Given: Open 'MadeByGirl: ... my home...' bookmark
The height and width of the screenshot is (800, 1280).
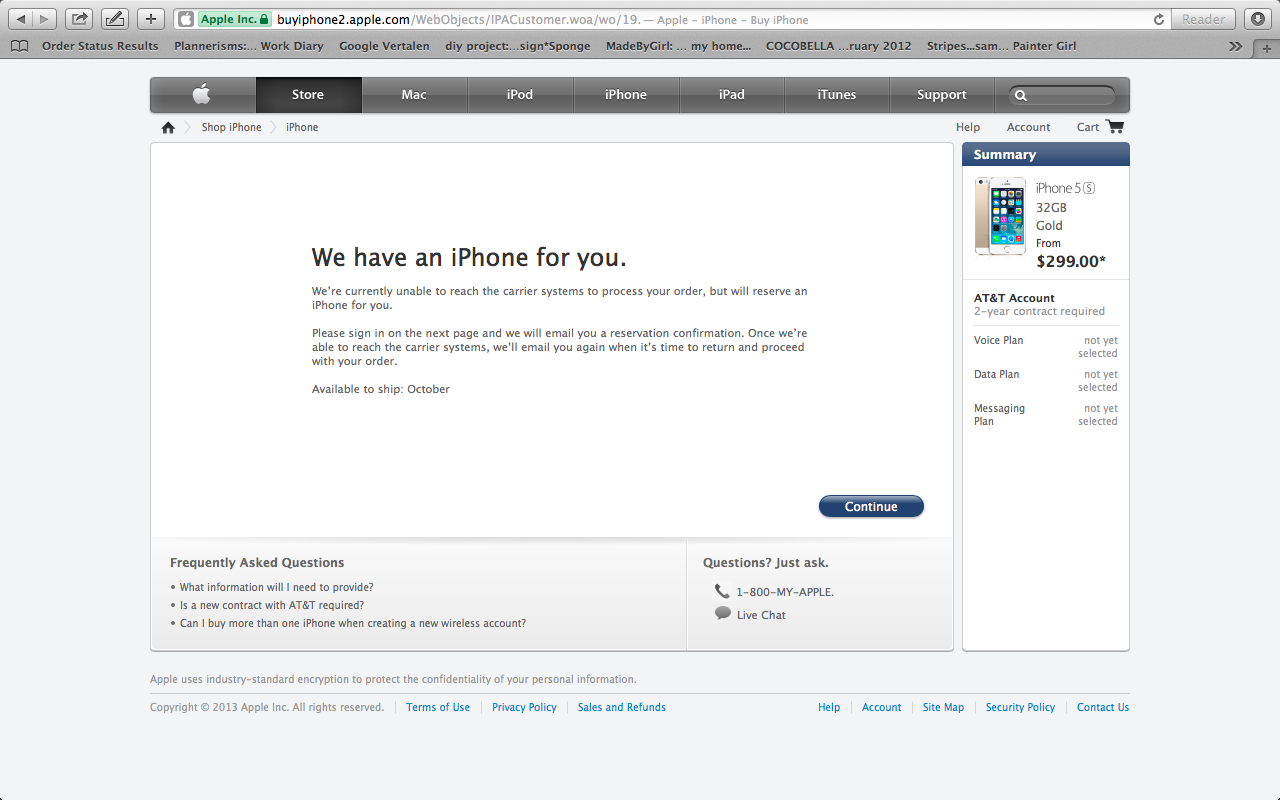Looking at the screenshot, I should (678, 46).
